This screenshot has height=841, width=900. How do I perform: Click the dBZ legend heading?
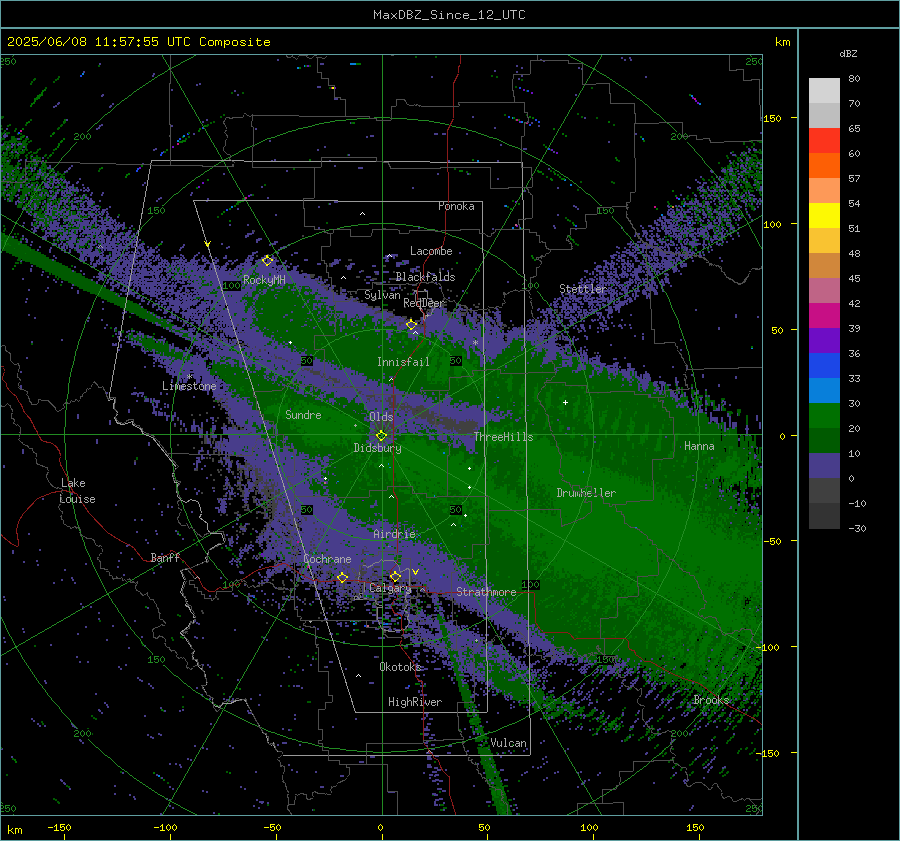click(848, 54)
